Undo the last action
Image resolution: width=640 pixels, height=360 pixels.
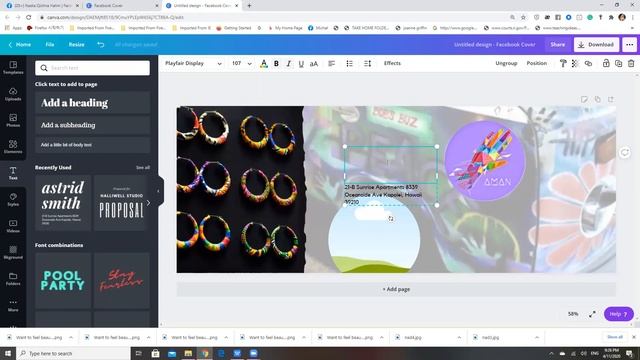pos(100,44)
